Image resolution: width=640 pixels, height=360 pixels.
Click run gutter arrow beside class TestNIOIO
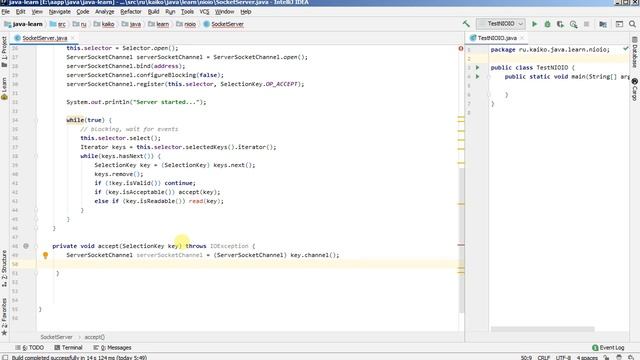[478, 67]
